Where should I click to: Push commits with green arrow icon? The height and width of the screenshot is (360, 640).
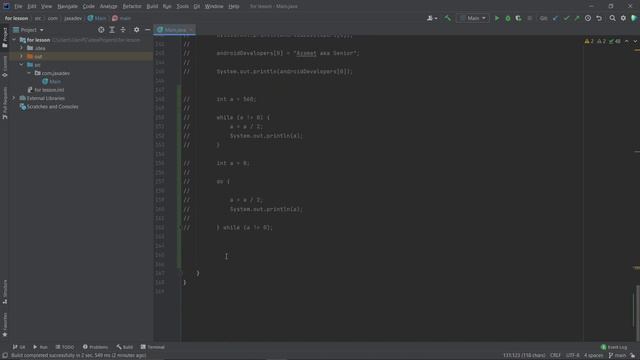click(577, 18)
